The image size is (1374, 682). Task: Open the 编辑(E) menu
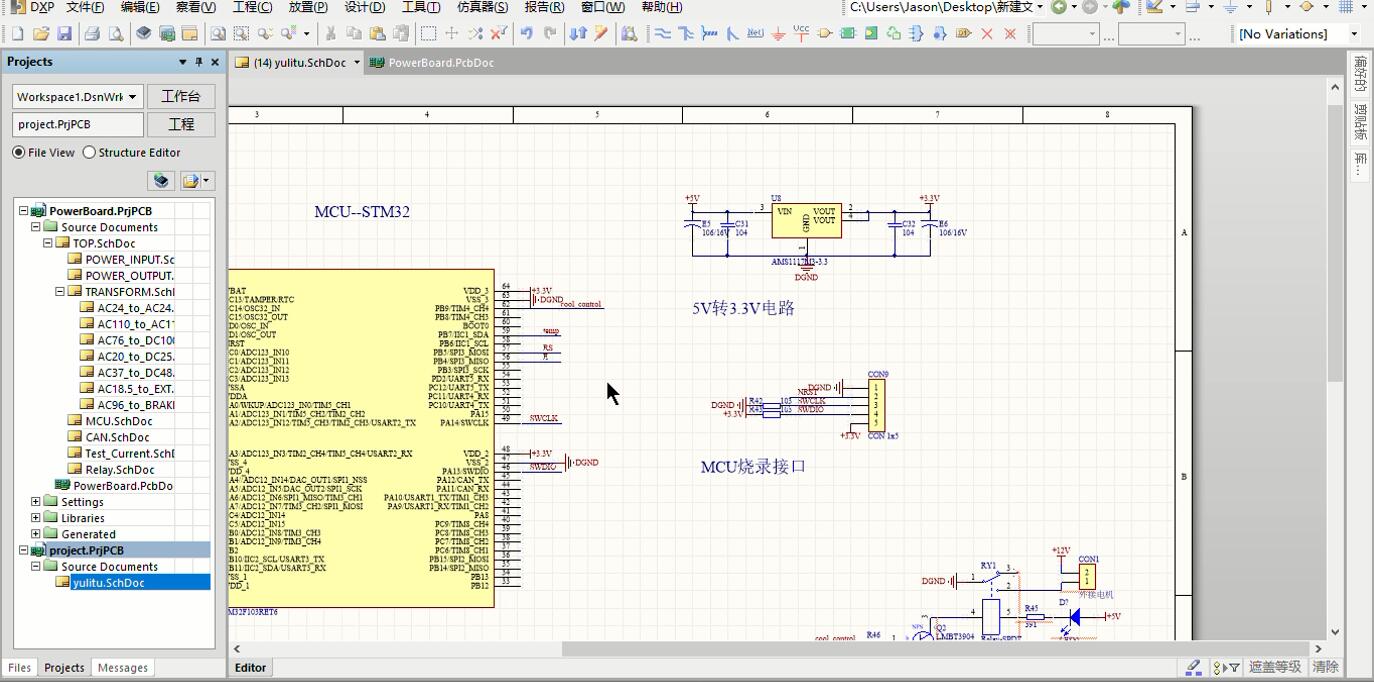[x=140, y=7]
